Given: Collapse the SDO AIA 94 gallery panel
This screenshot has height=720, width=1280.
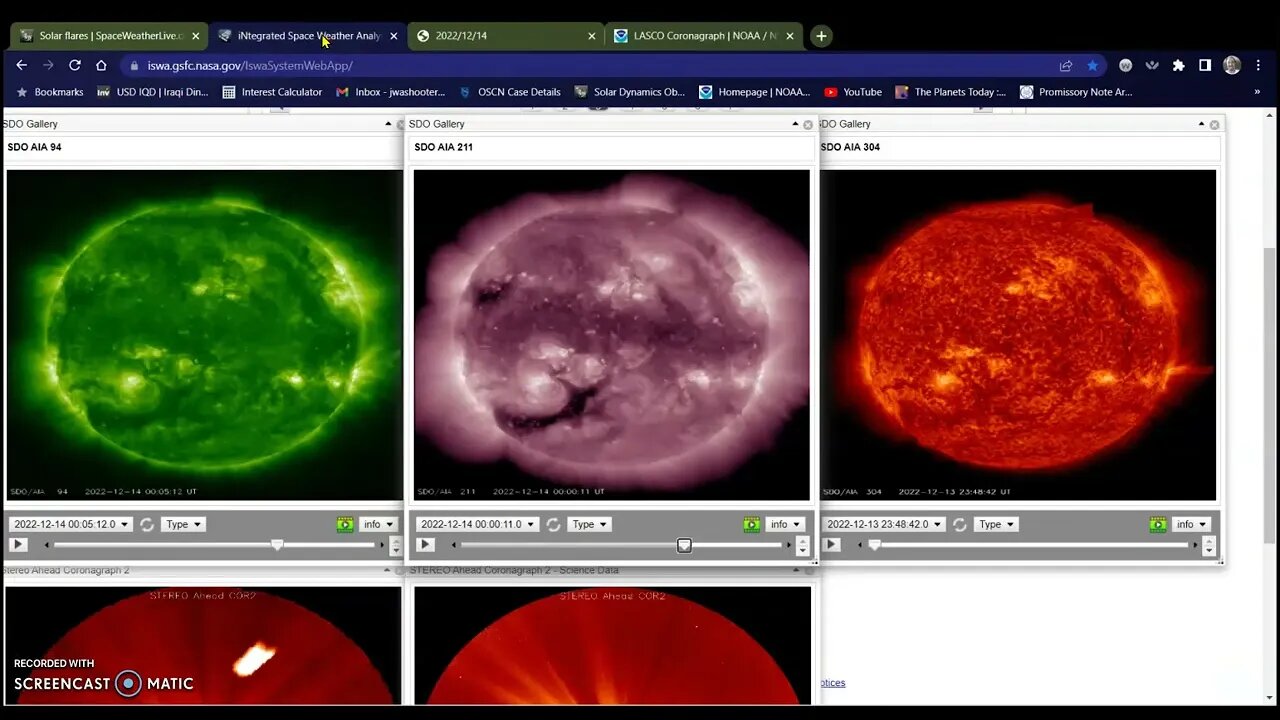Looking at the screenshot, I should [388, 124].
